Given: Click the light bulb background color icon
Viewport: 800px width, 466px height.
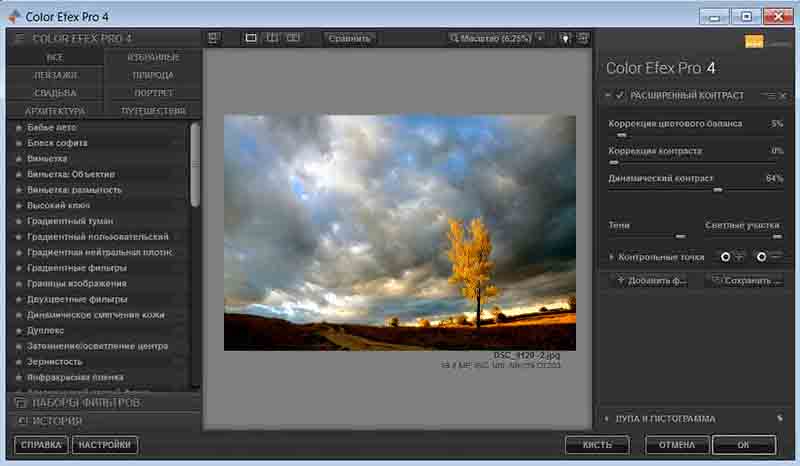Looking at the screenshot, I should click(x=565, y=38).
